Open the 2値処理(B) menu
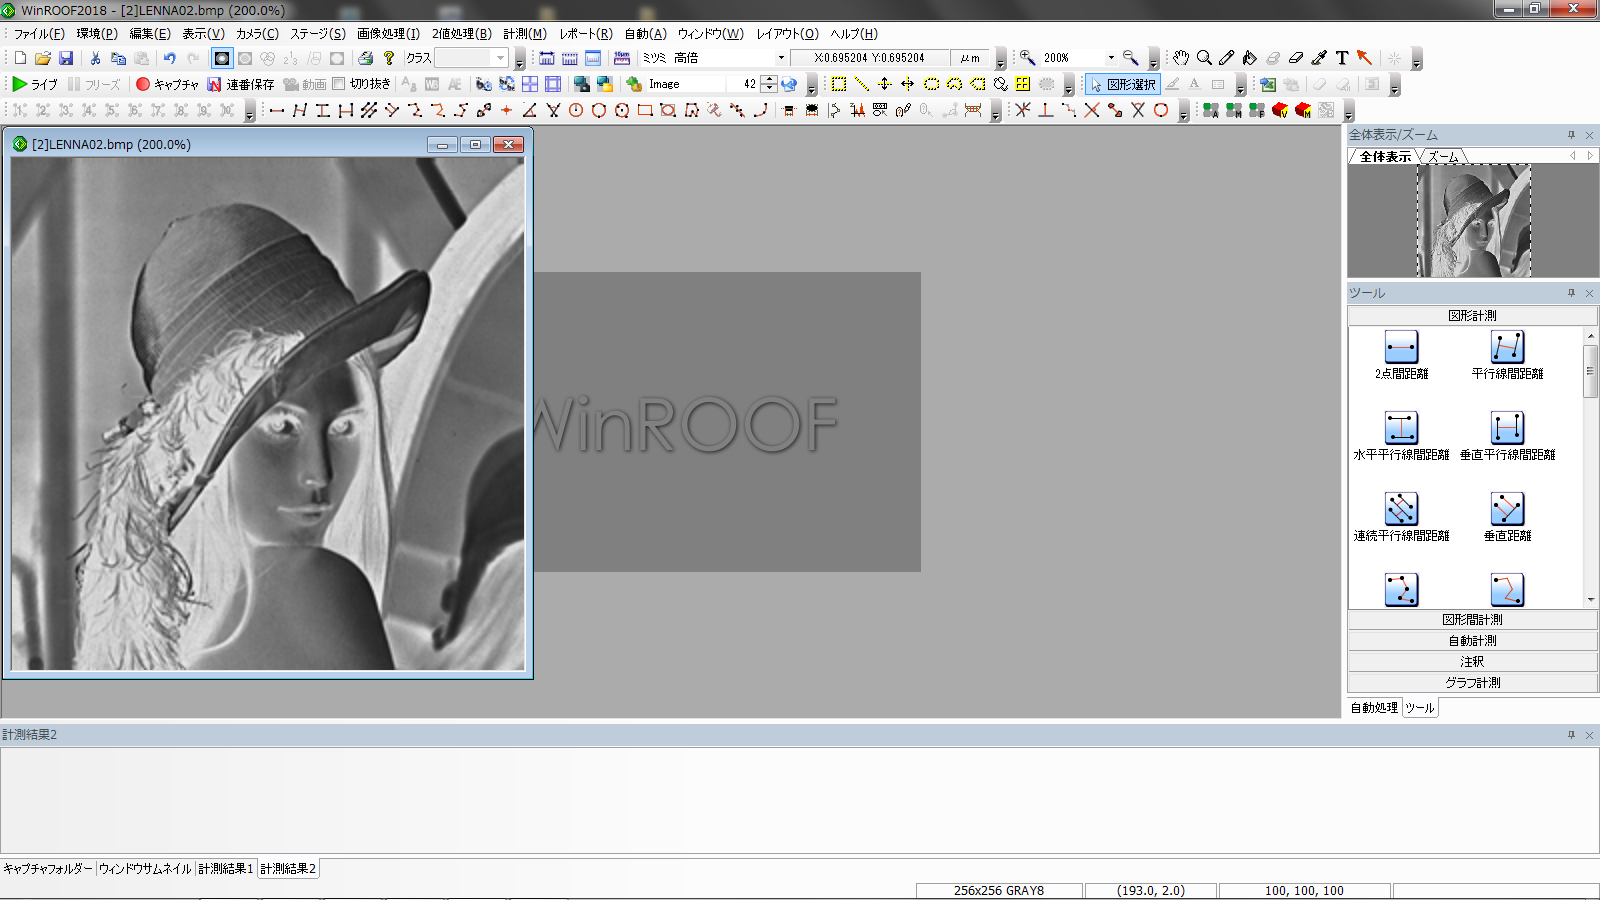 coord(461,34)
